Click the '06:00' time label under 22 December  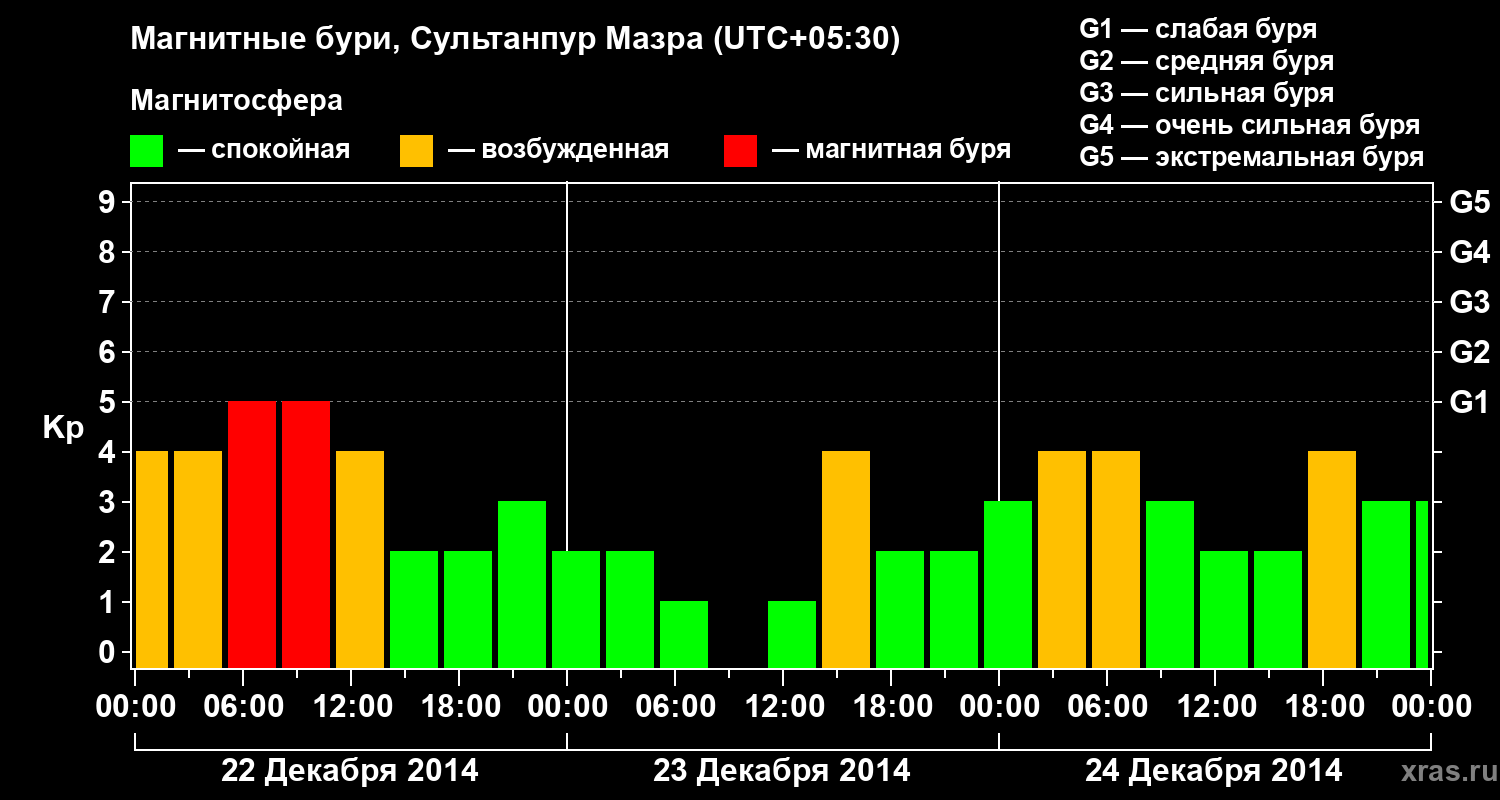click(x=243, y=707)
